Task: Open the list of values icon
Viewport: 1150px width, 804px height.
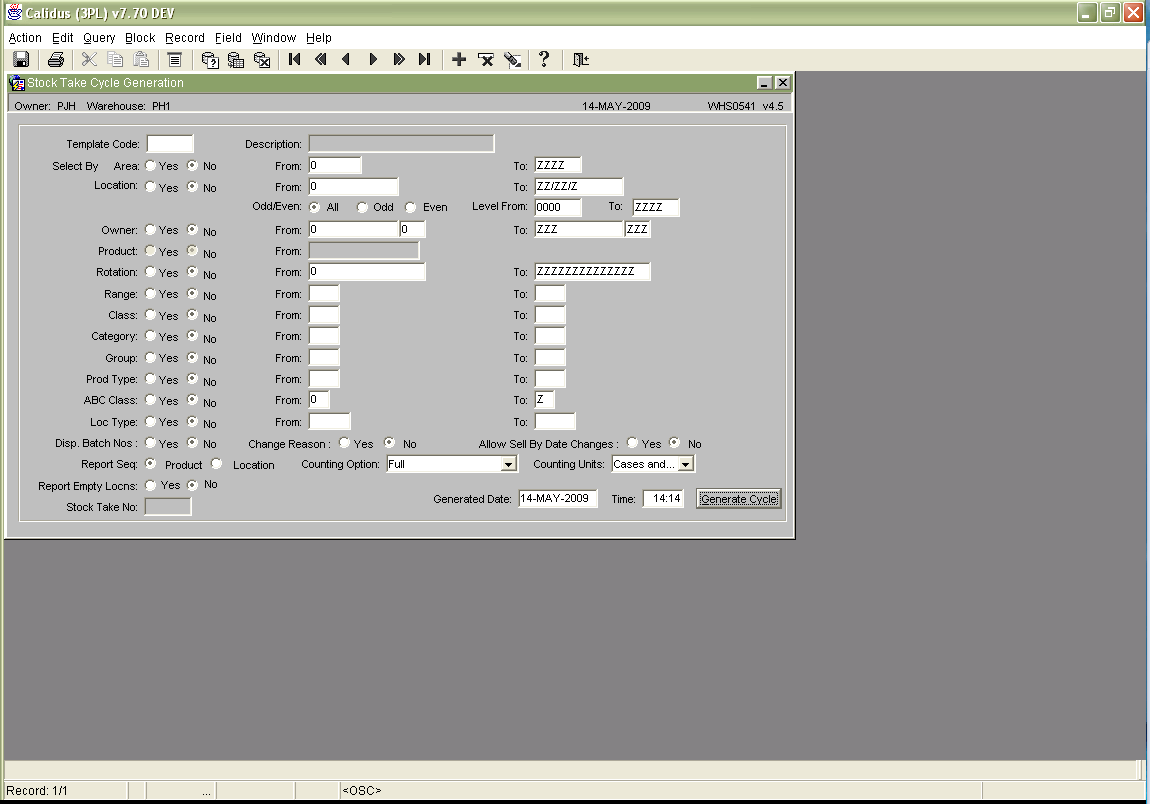Action: click(175, 59)
